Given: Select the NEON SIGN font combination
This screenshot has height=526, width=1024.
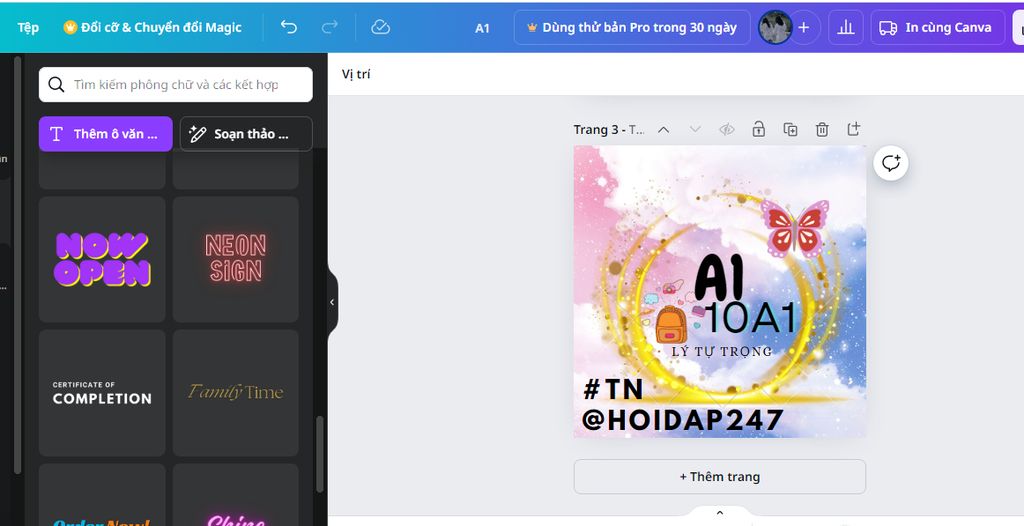Looking at the screenshot, I should click(236, 259).
